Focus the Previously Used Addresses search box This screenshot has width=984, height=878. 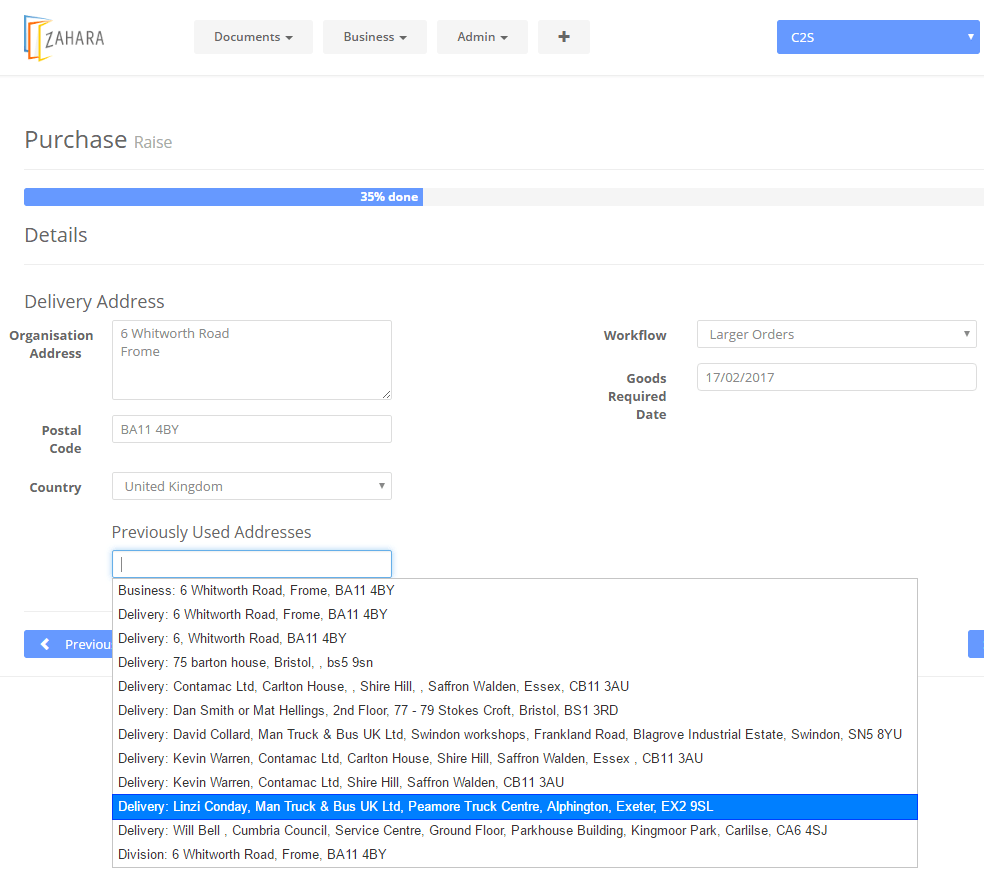[252, 564]
